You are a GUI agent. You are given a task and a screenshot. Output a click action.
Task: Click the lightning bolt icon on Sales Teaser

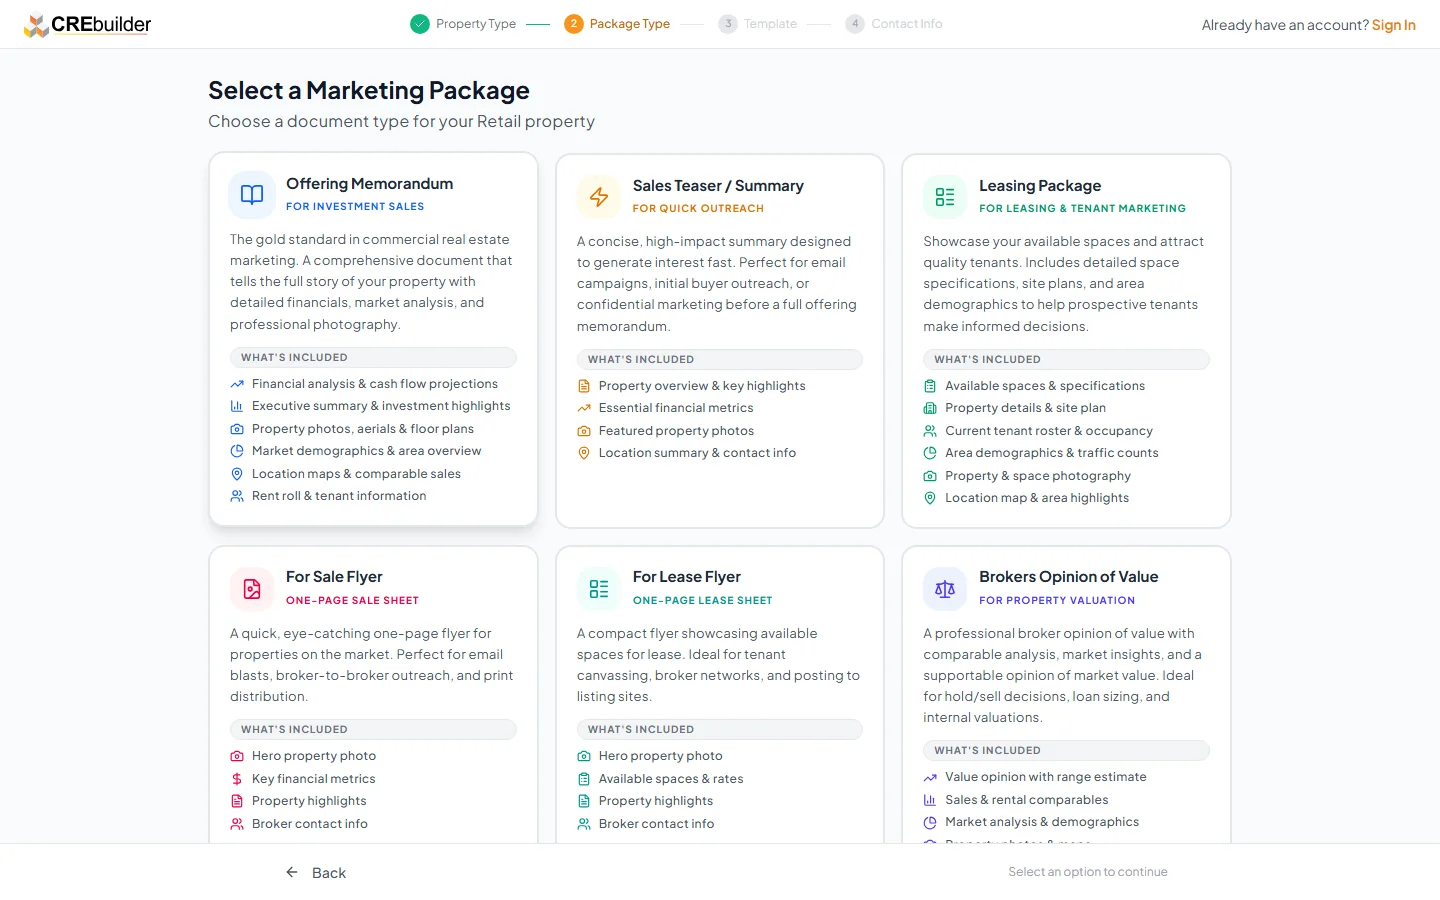(x=598, y=196)
